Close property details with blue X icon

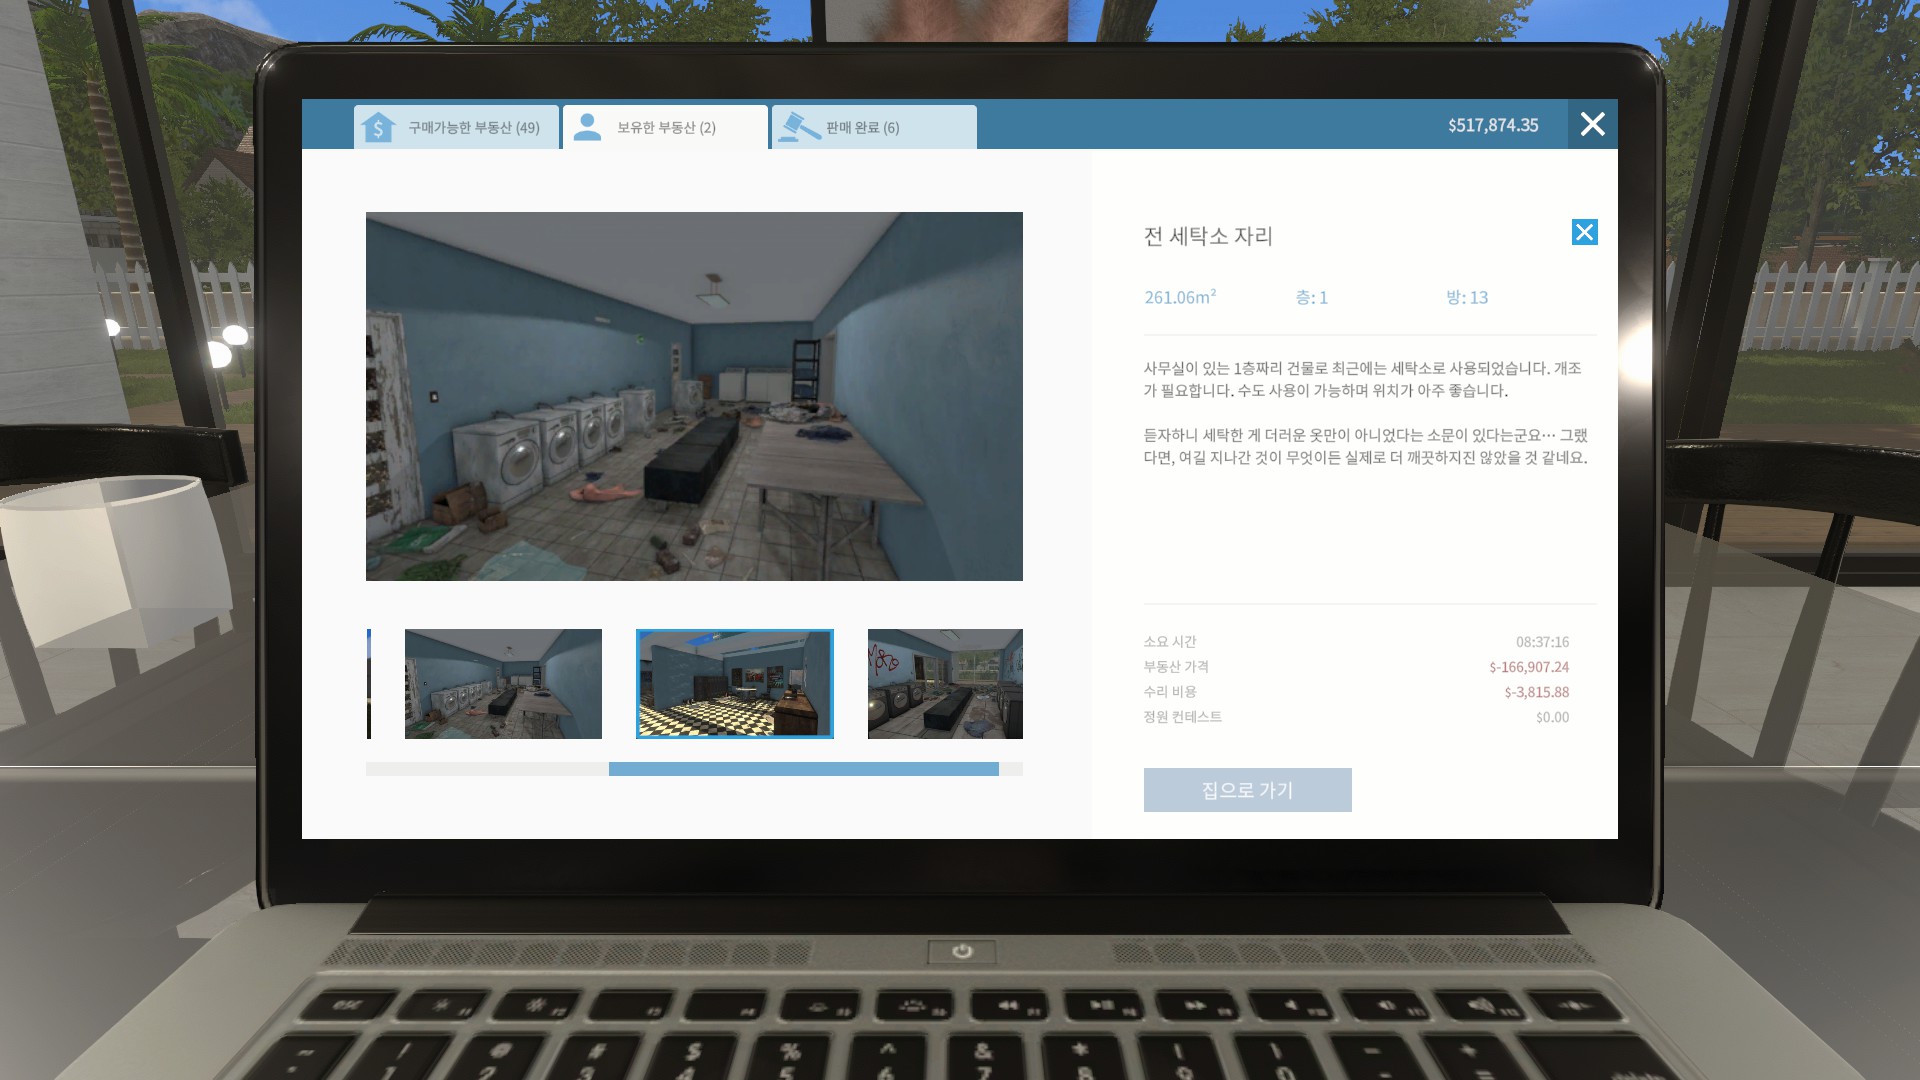tap(1584, 232)
